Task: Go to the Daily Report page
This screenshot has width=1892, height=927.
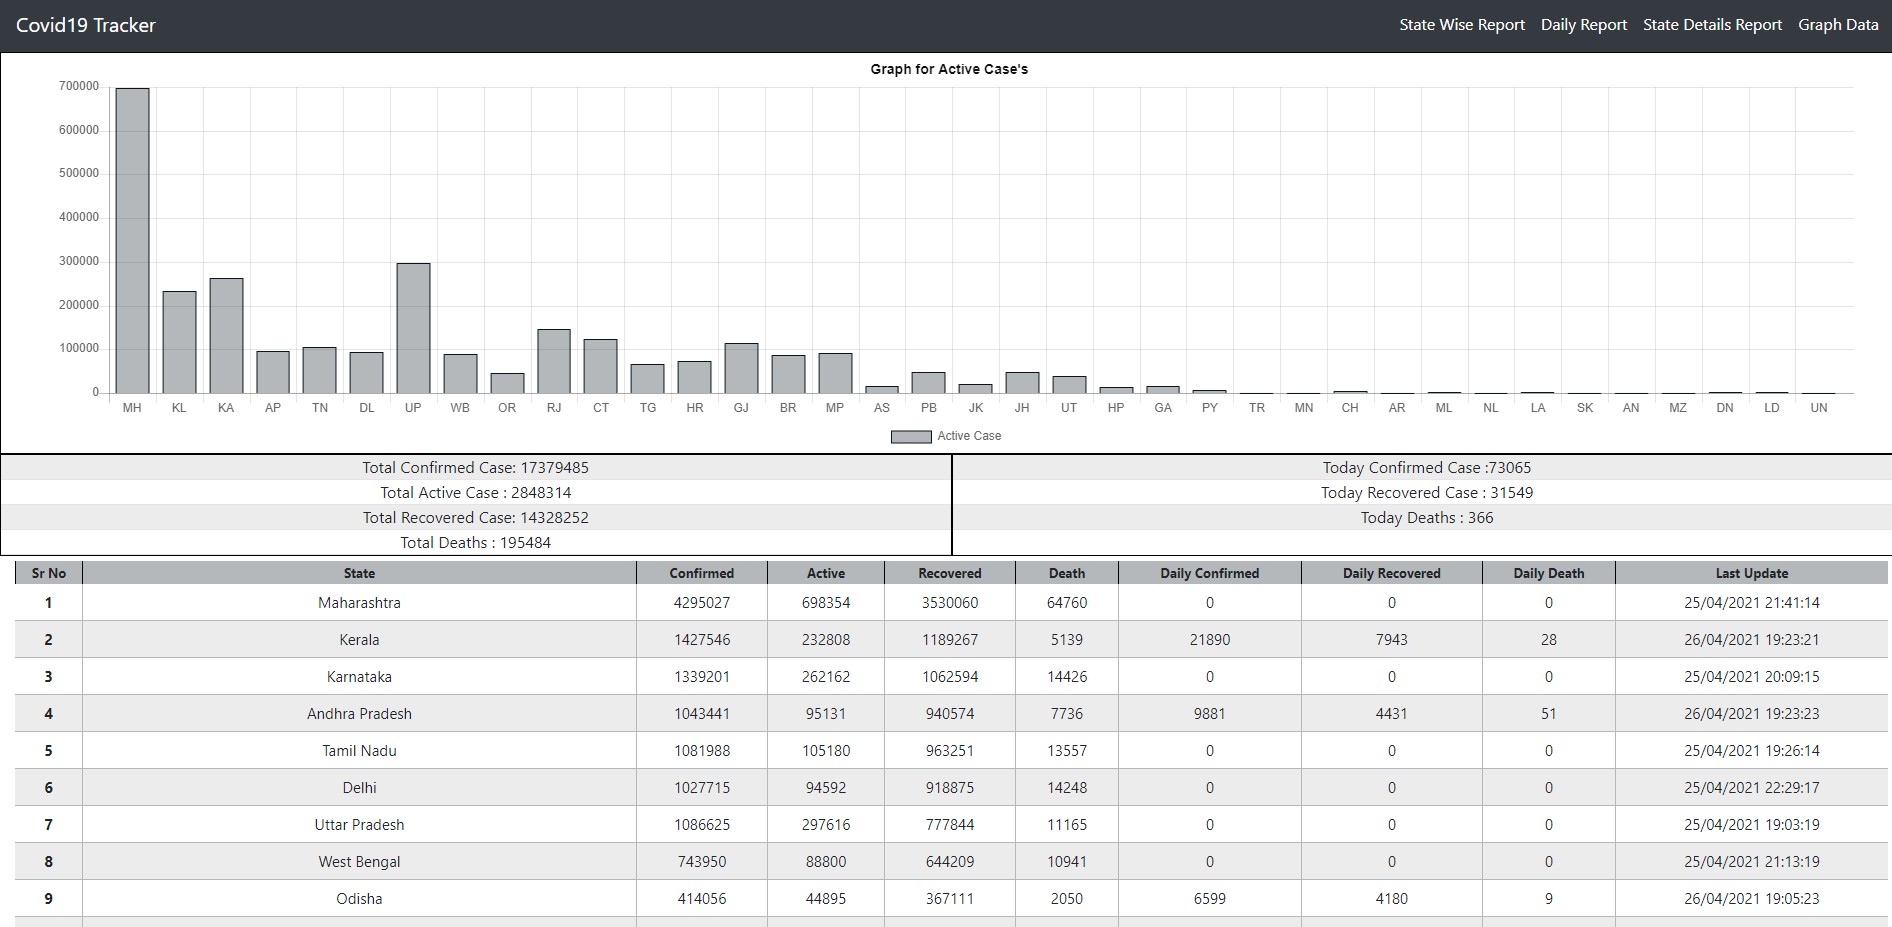Action: [1583, 25]
